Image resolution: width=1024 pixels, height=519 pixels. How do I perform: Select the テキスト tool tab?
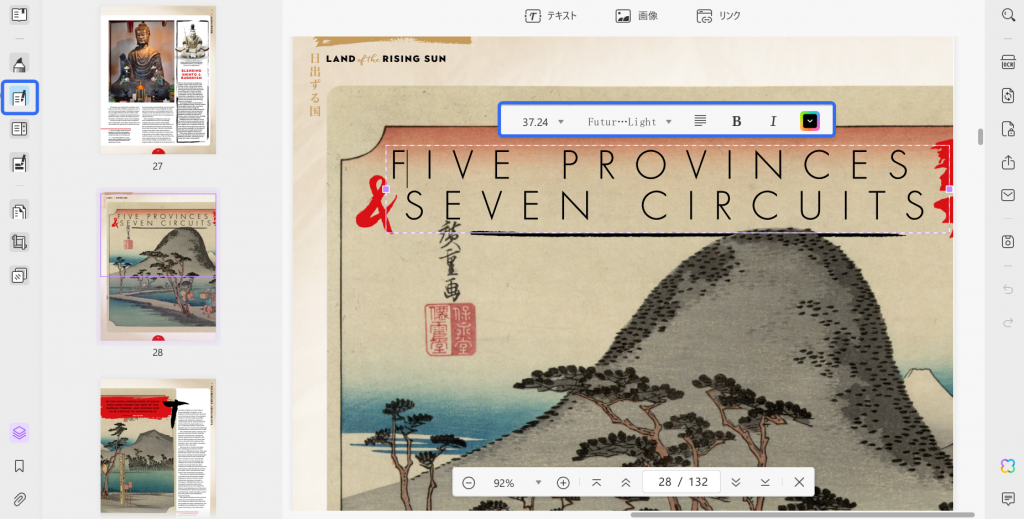pos(551,16)
